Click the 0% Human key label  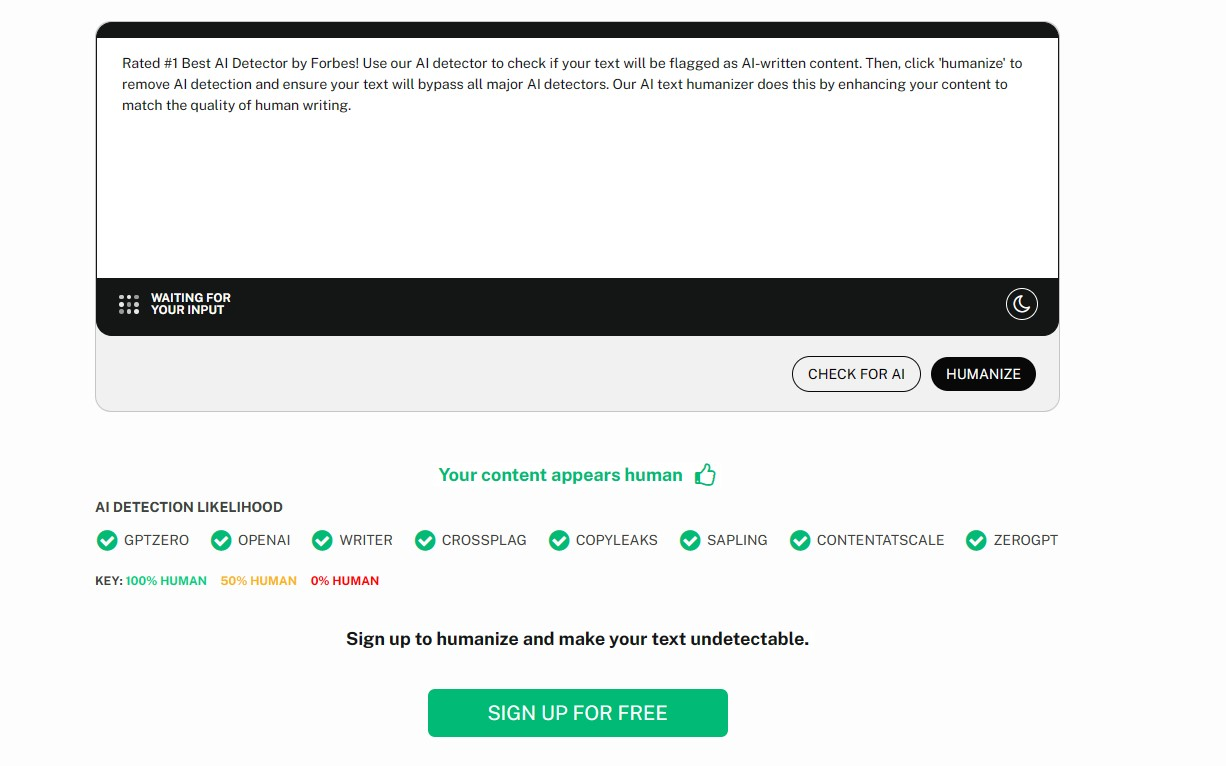344,581
